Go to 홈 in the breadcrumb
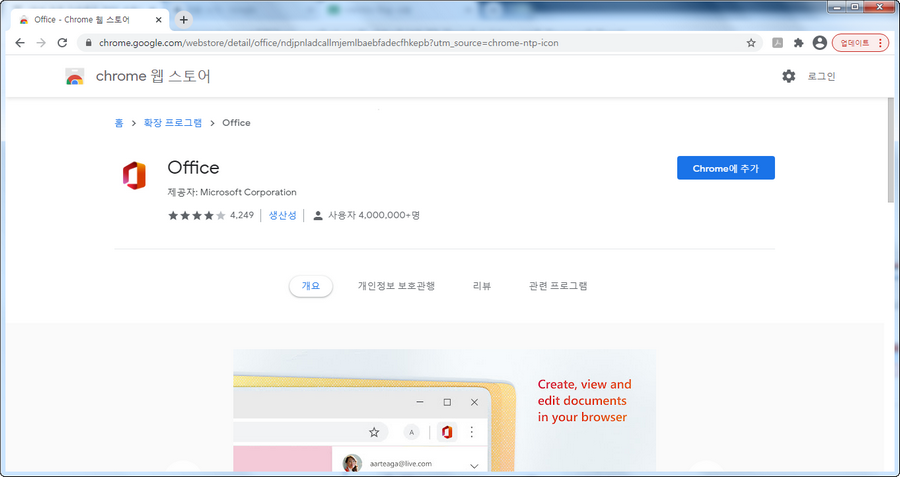The width and height of the screenshot is (900, 477). [x=119, y=123]
